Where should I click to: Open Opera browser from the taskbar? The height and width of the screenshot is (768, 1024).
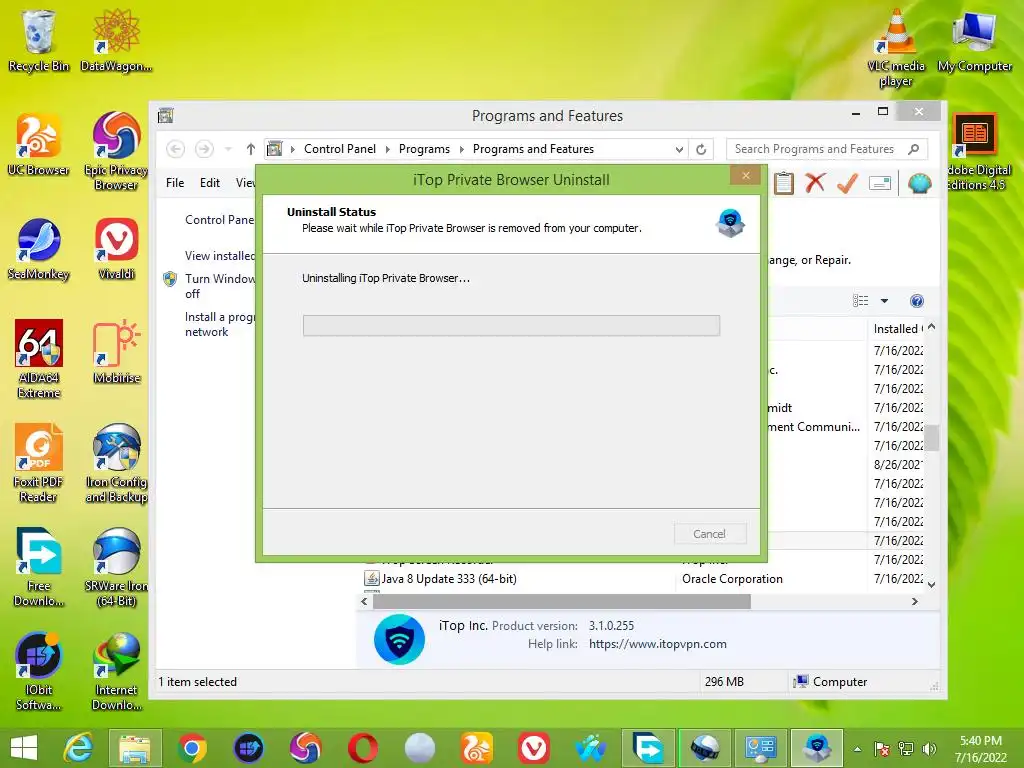click(x=362, y=748)
